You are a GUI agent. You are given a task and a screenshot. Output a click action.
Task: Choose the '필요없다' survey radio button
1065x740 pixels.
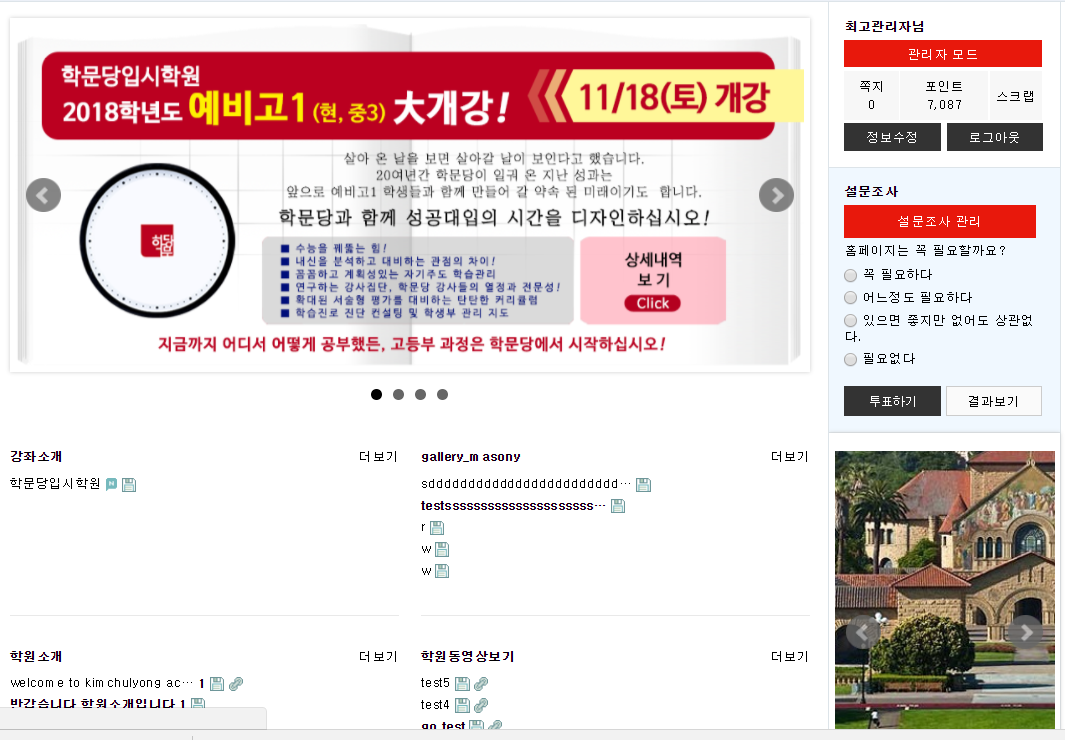[851, 359]
